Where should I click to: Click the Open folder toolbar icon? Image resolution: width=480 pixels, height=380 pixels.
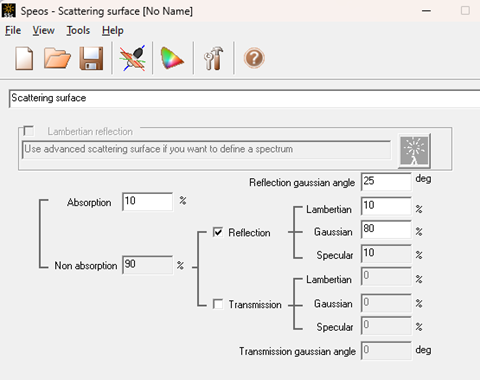(57, 58)
